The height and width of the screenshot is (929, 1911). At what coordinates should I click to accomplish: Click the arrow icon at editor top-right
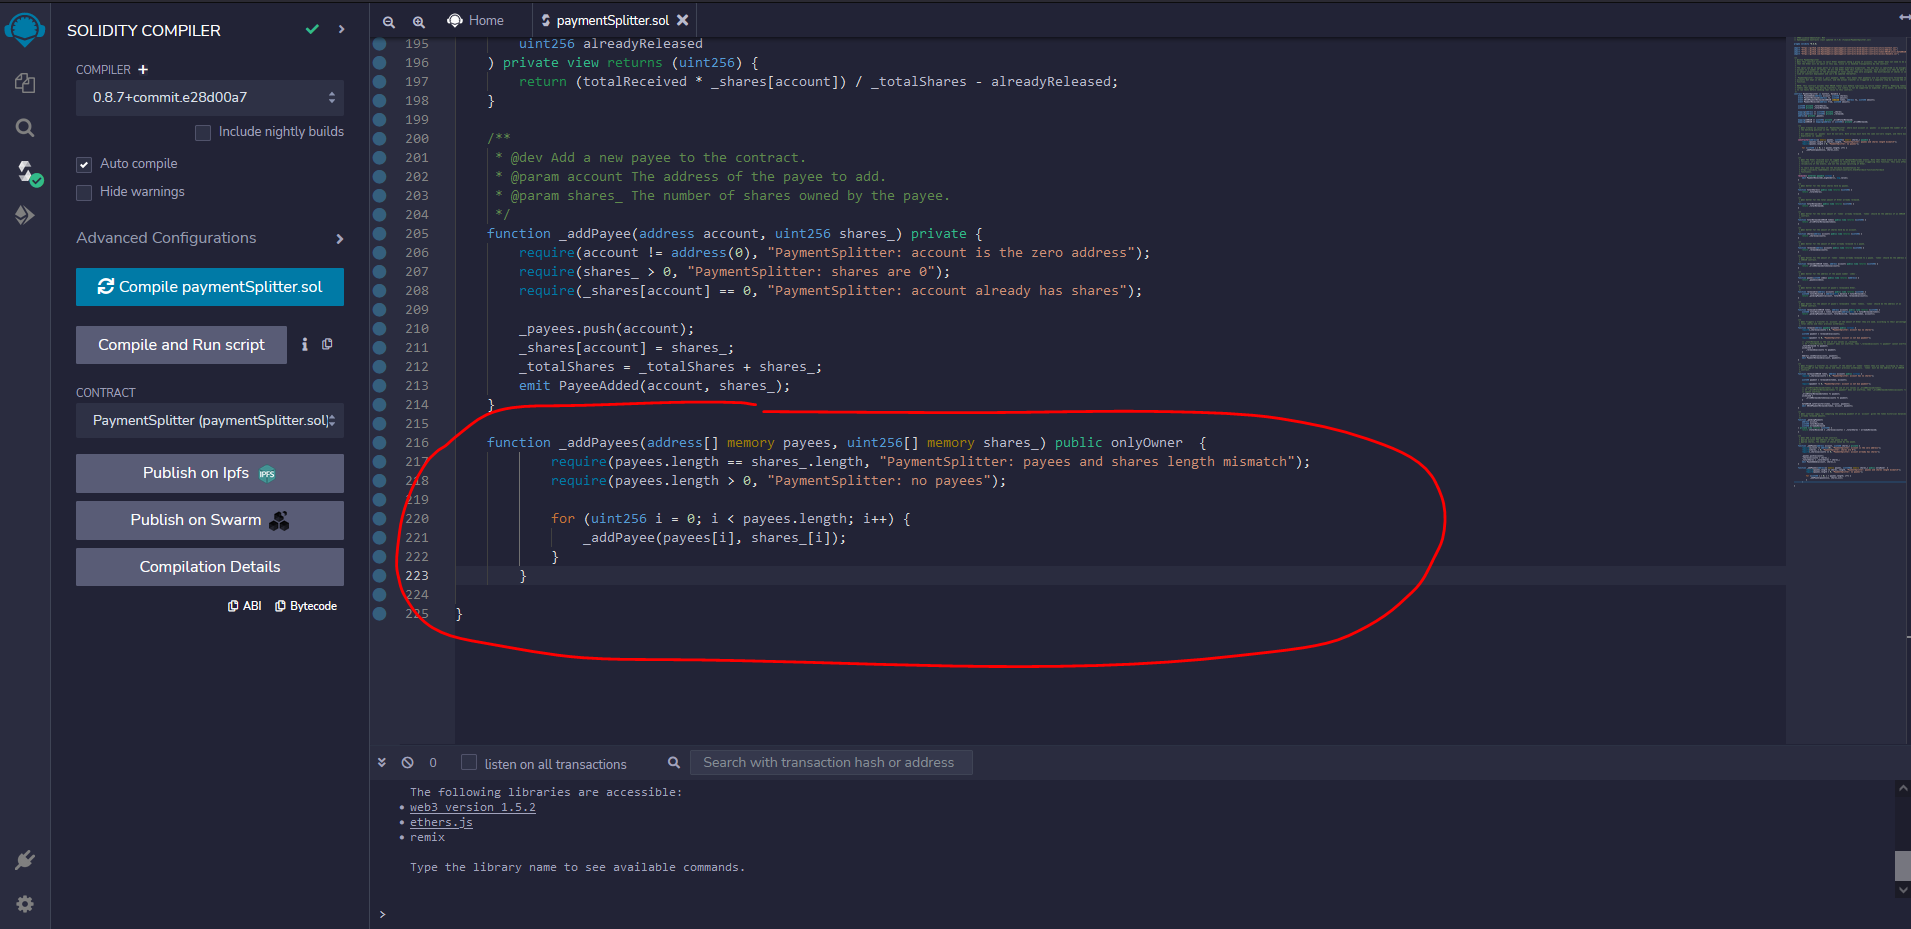point(1903,17)
